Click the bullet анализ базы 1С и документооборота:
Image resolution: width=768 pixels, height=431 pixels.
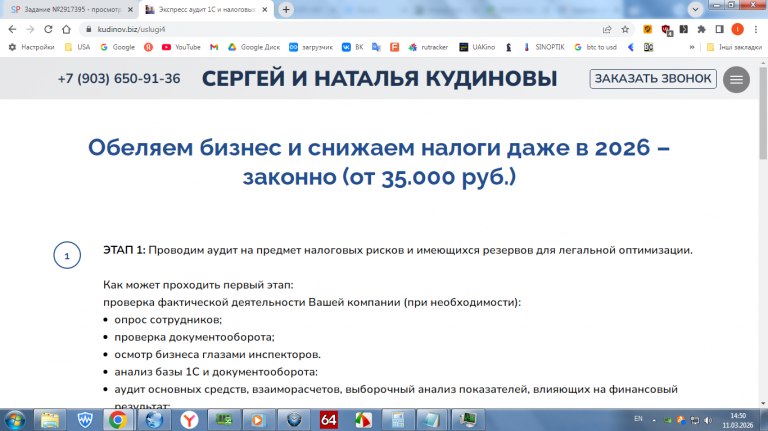pyautogui.click(x=216, y=372)
